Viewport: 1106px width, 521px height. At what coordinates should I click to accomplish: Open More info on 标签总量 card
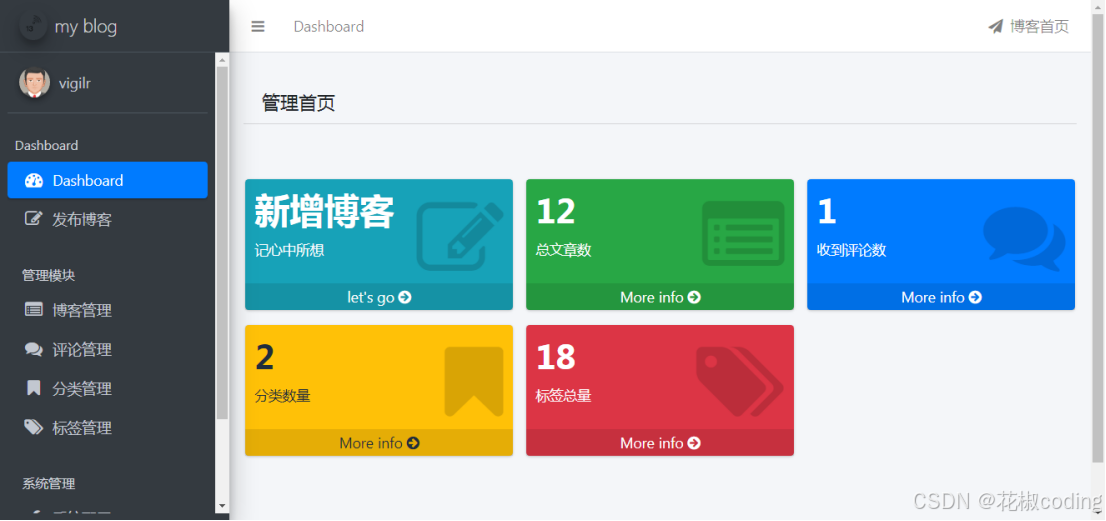(660, 443)
